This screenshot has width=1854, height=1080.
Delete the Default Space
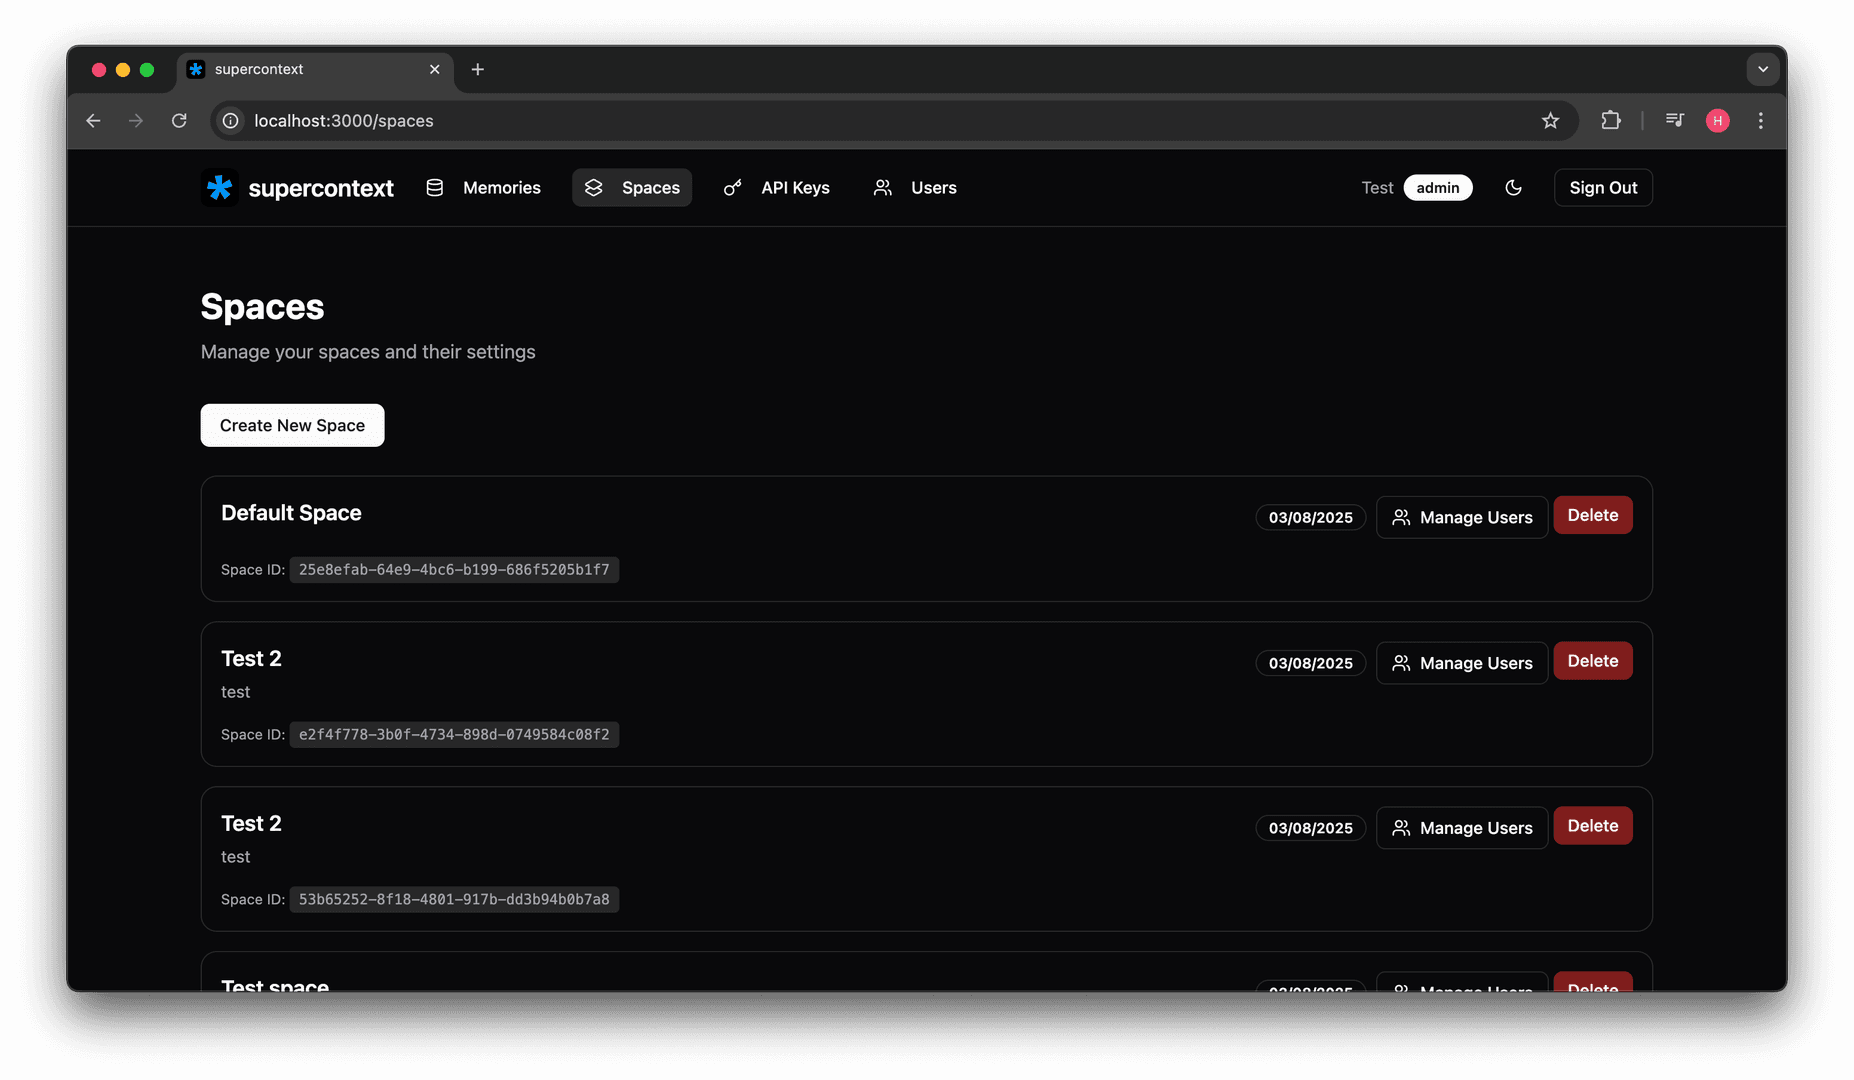[1592, 515]
